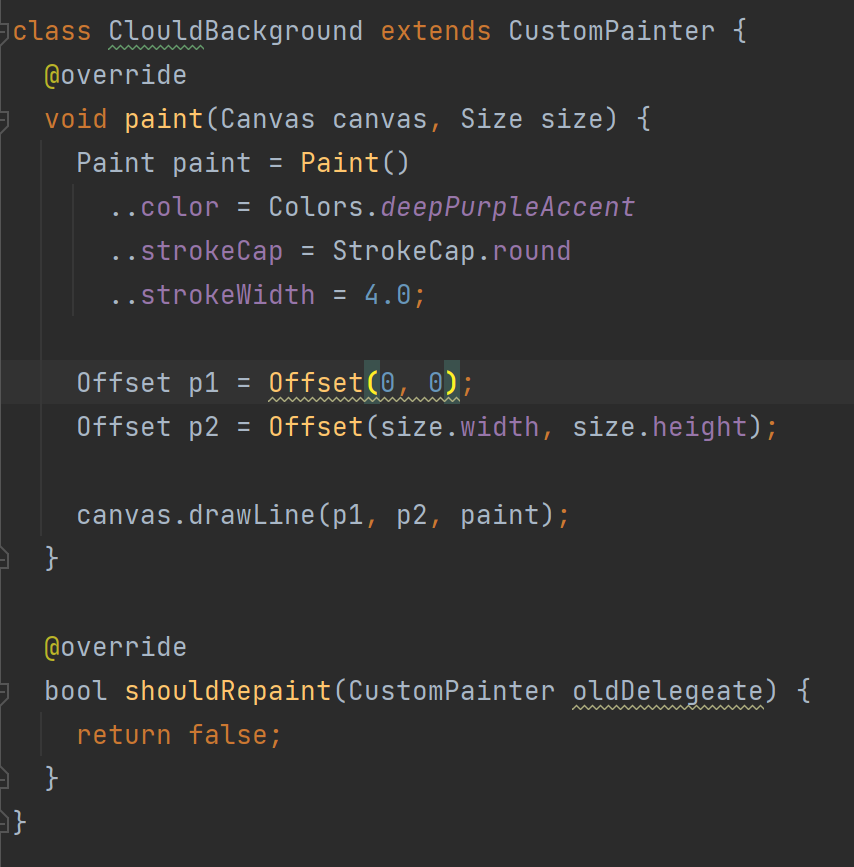Viewport: 854px width, 867px height.
Task: Click the '..strokeWidth' cascade property
Action: tap(212, 295)
